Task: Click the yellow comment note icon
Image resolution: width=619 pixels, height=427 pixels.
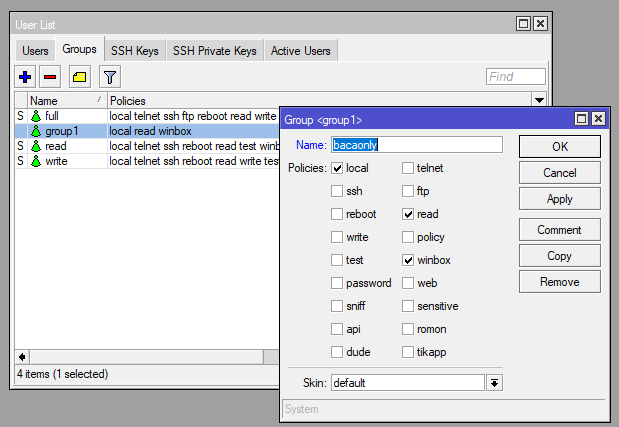Action: 79,77
